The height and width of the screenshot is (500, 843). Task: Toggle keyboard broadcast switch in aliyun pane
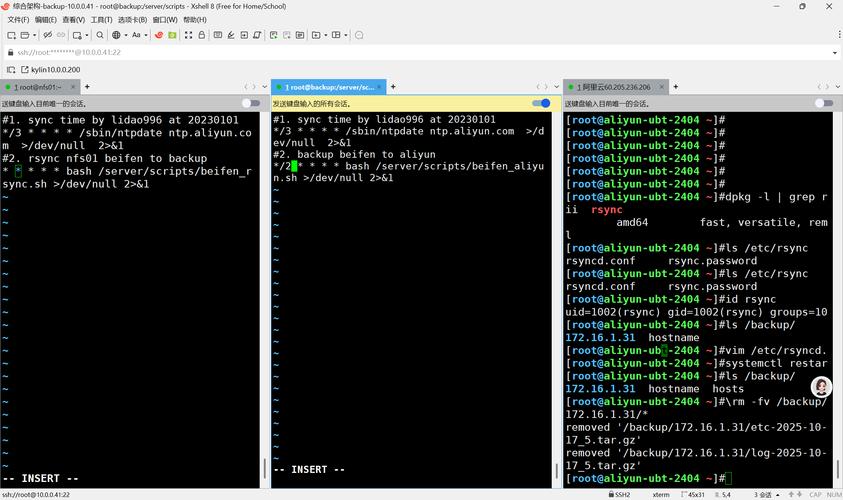click(824, 103)
